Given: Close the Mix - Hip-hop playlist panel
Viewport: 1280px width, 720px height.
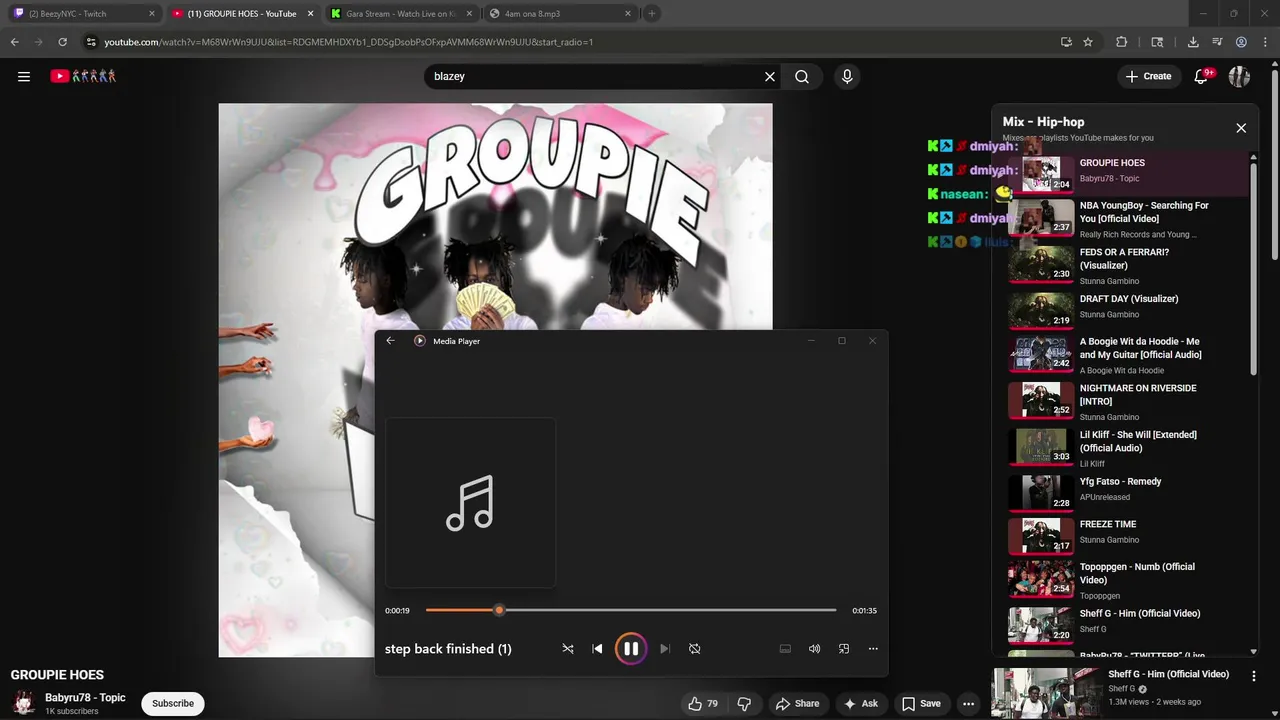Looking at the screenshot, I should coord(1241,128).
